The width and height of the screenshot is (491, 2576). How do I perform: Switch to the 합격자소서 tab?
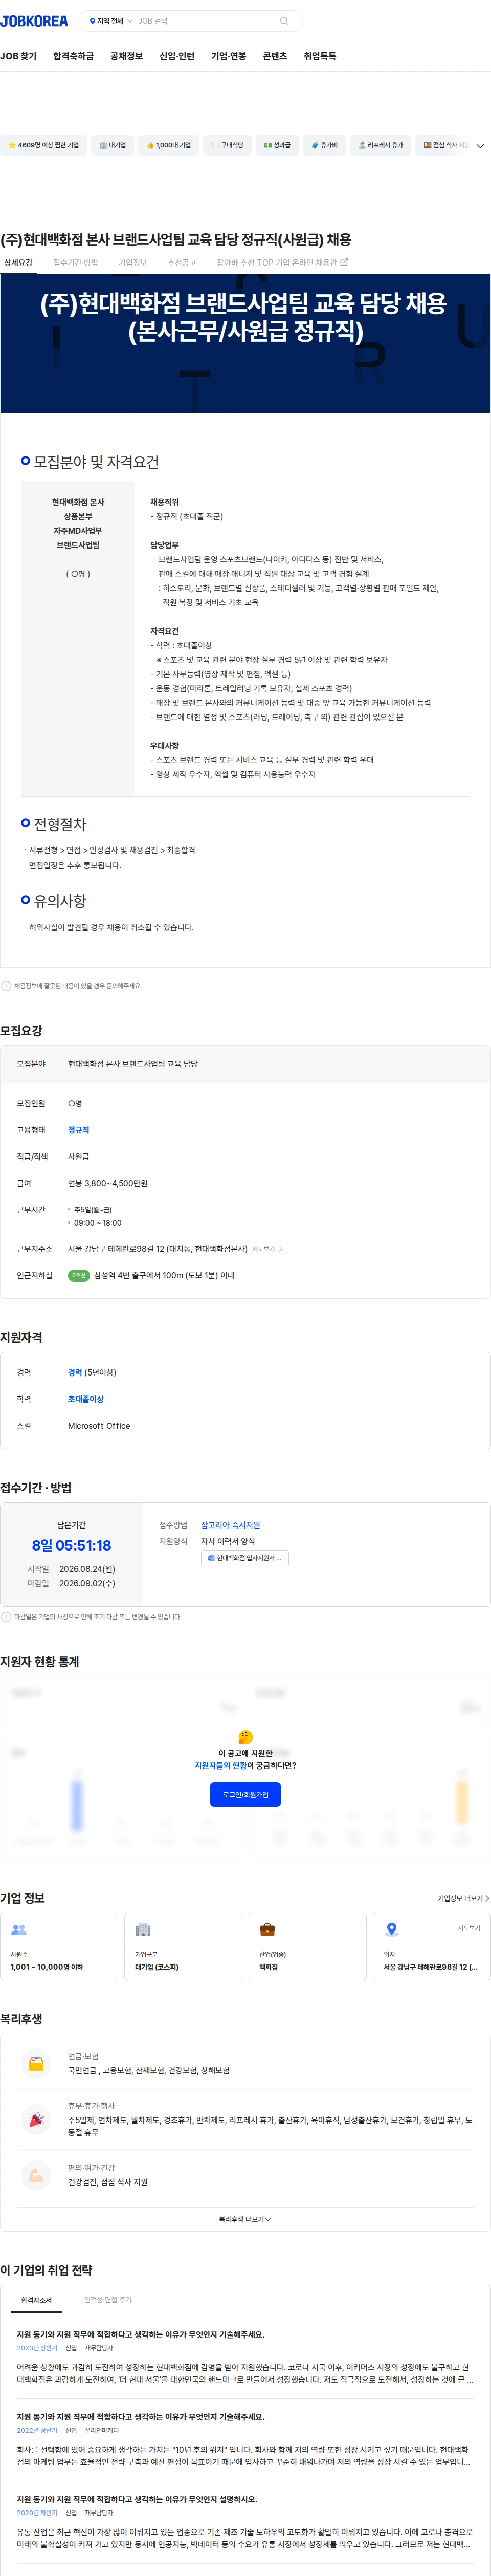click(37, 2300)
